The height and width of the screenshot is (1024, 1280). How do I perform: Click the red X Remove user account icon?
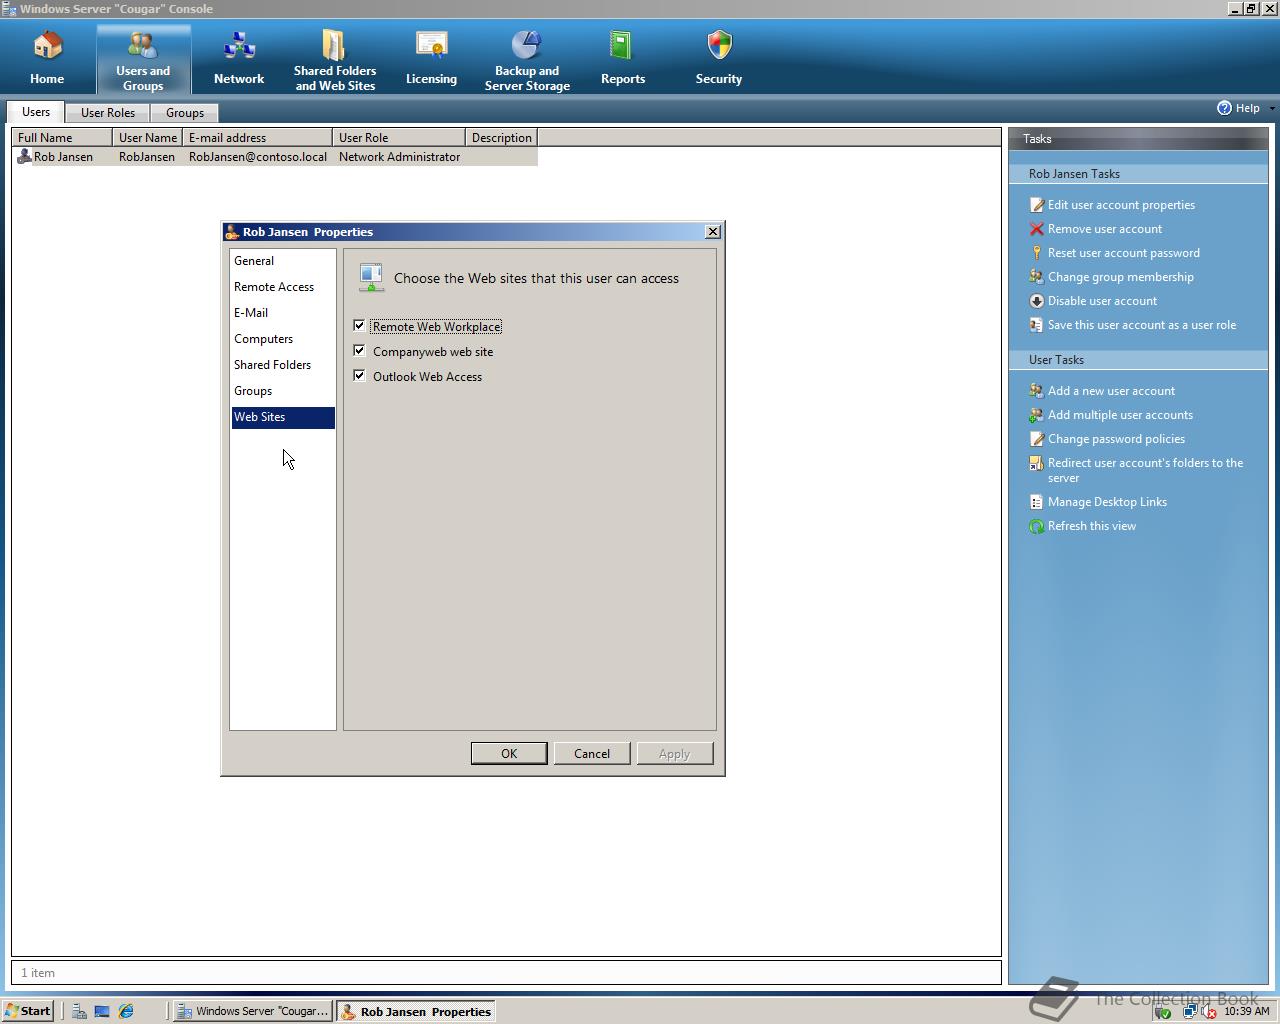point(1037,229)
